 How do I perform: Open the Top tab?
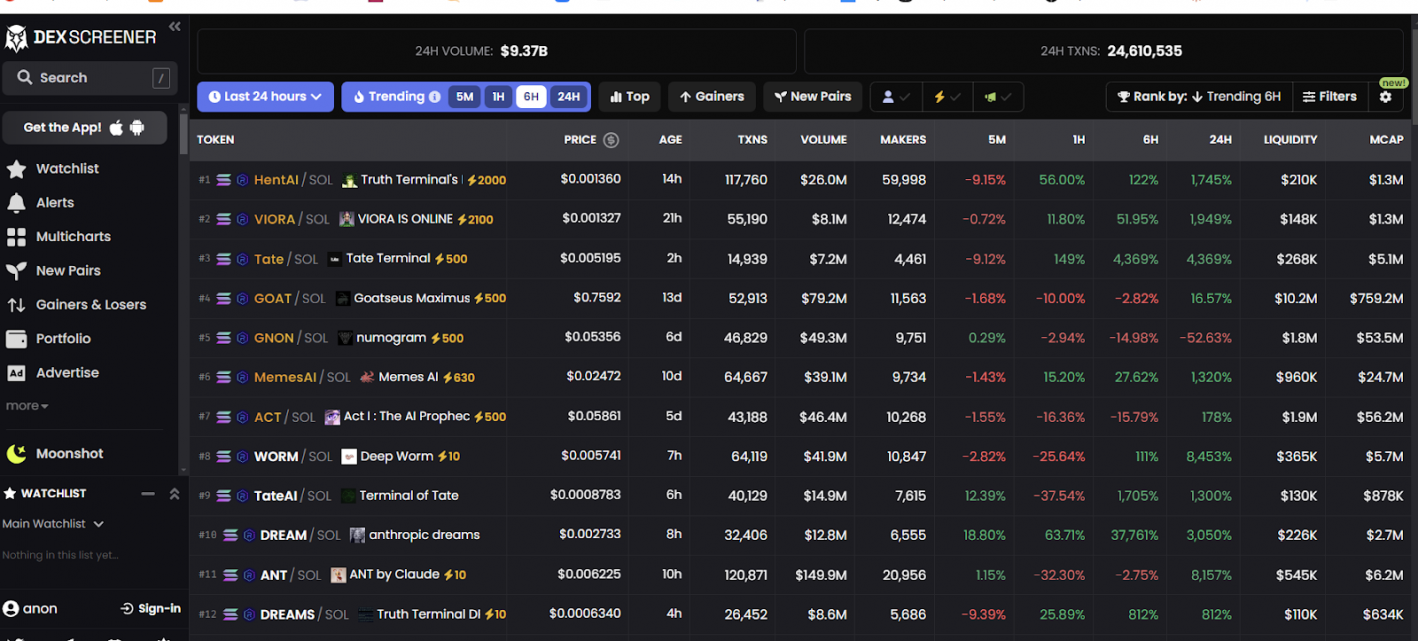pos(630,97)
